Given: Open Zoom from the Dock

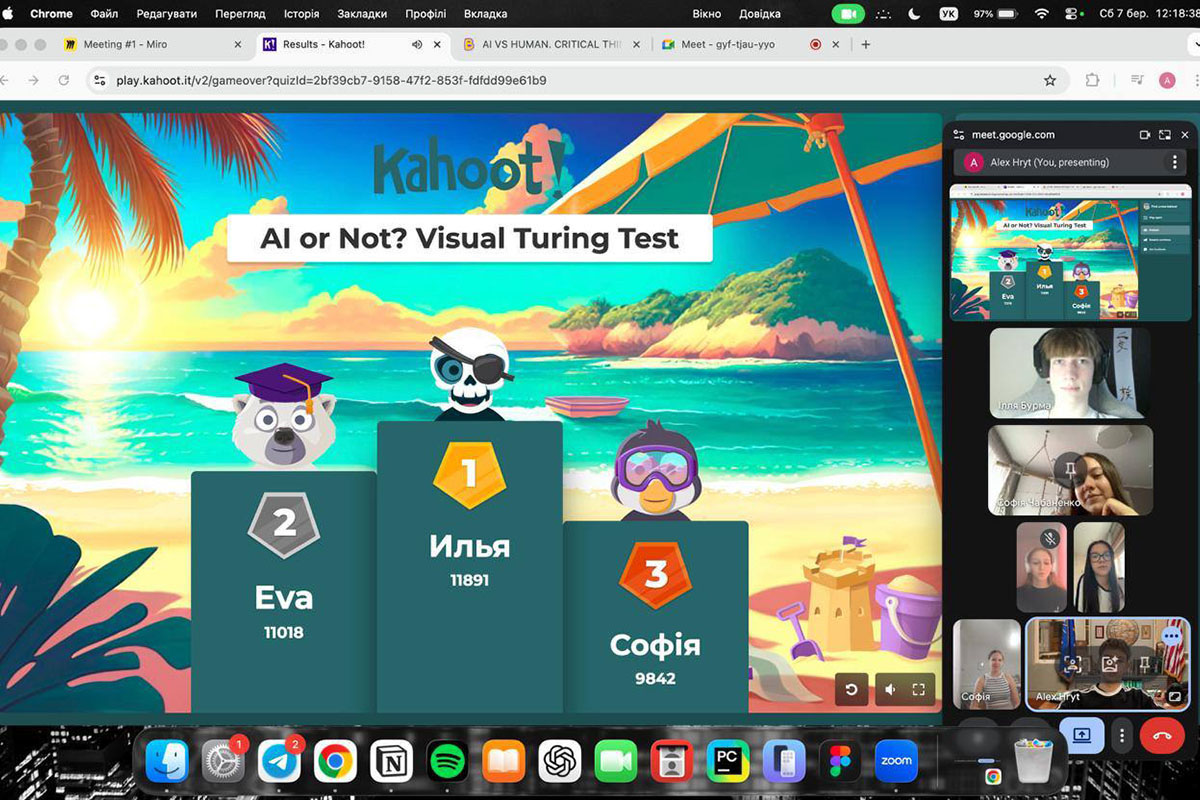Looking at the screenshot, I should (896, 762).
